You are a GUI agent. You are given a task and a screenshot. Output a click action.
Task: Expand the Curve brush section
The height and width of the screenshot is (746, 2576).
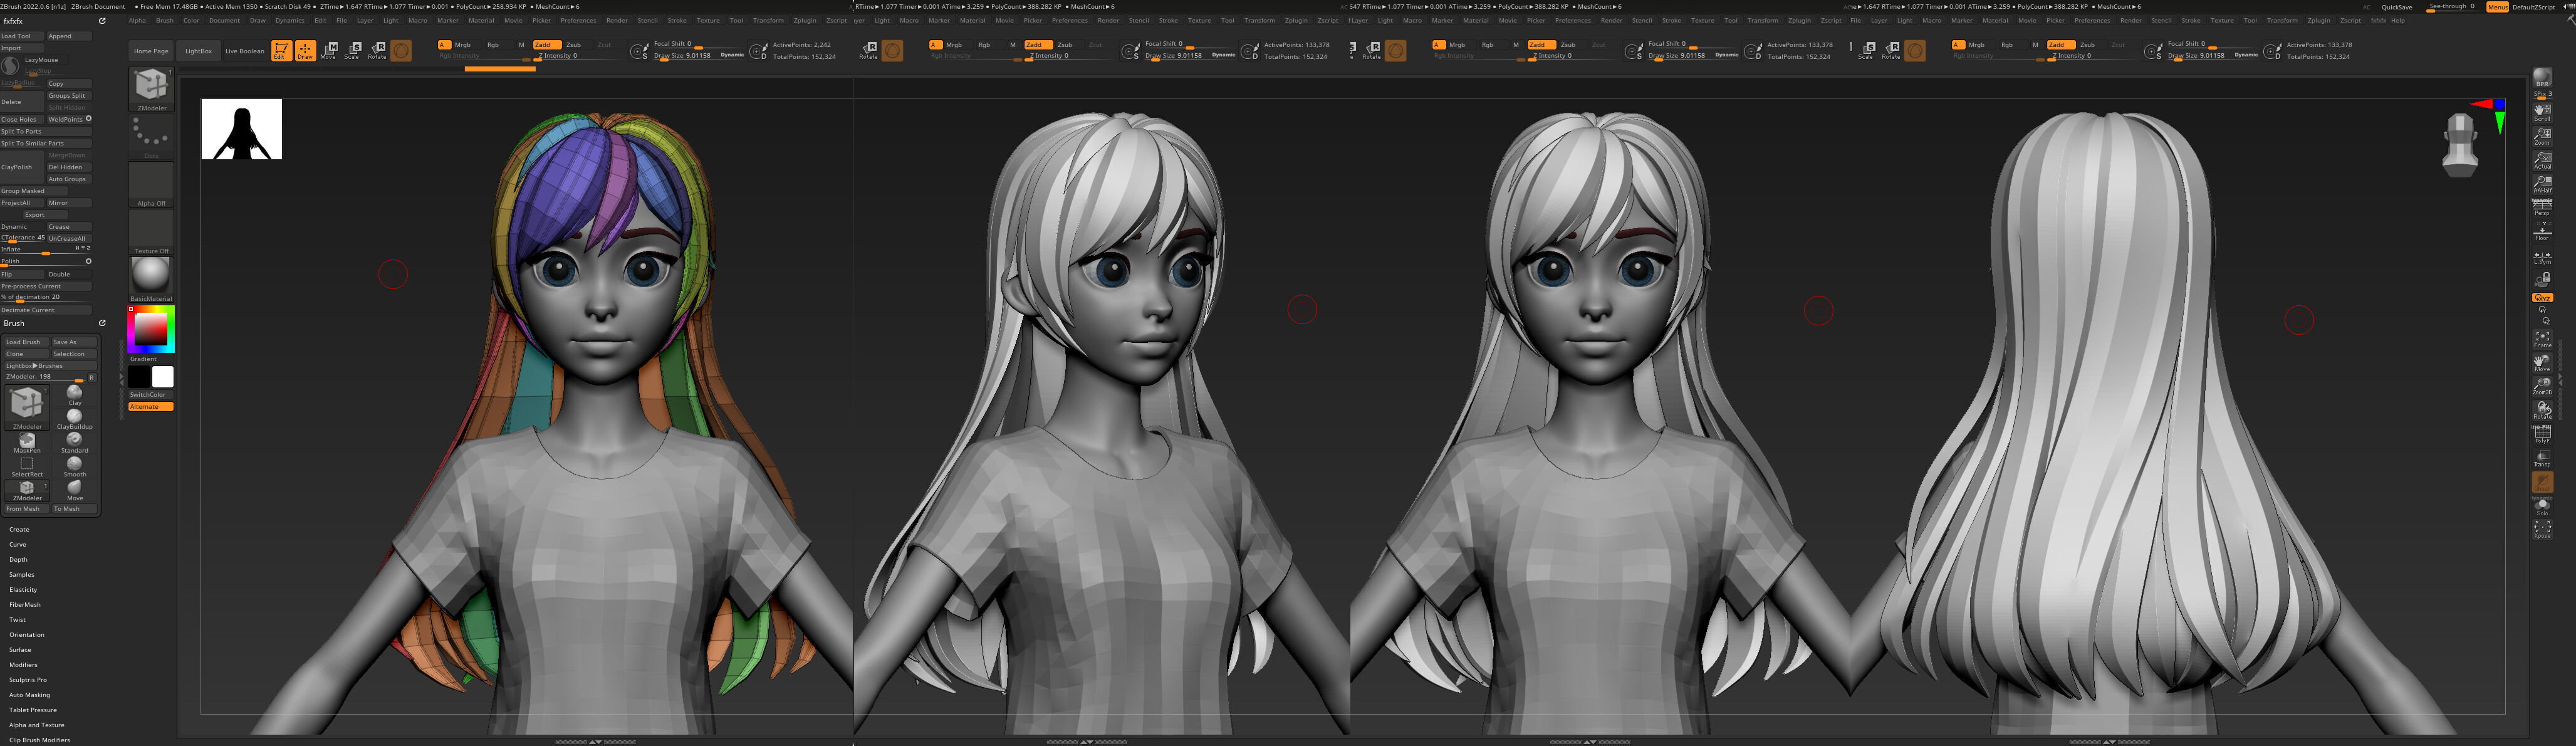(x=18, y=545)
